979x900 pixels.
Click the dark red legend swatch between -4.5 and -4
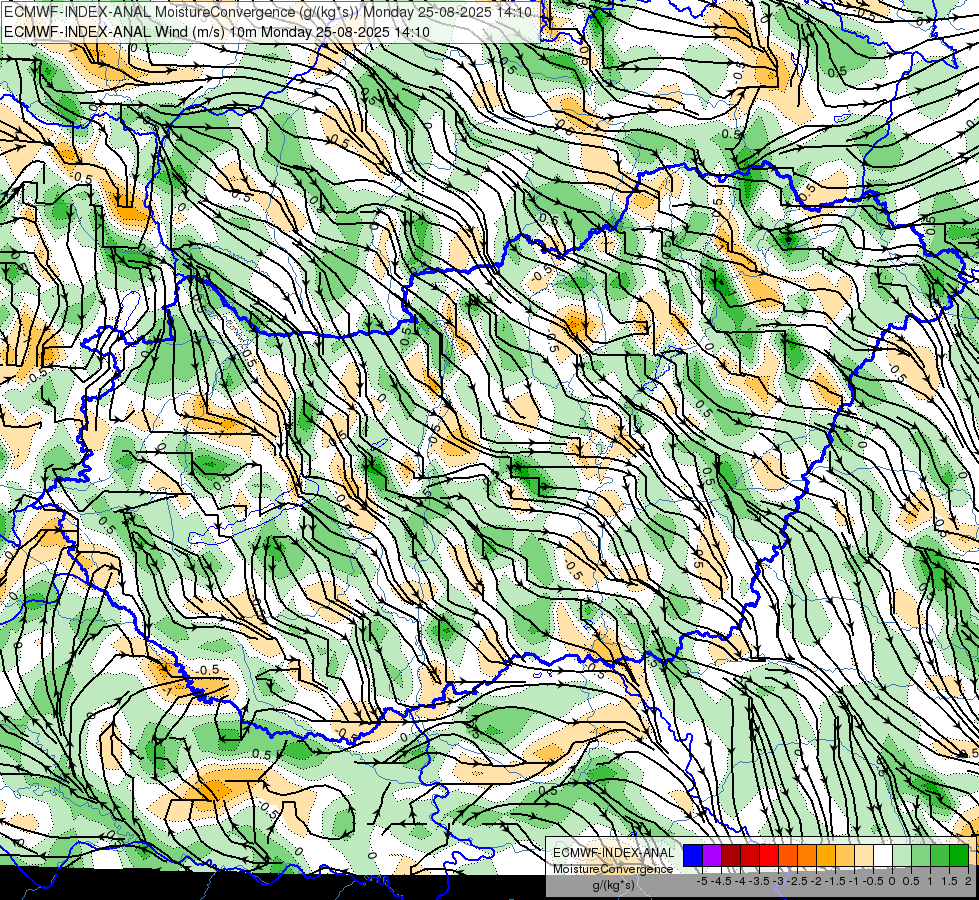click(731, 856)
